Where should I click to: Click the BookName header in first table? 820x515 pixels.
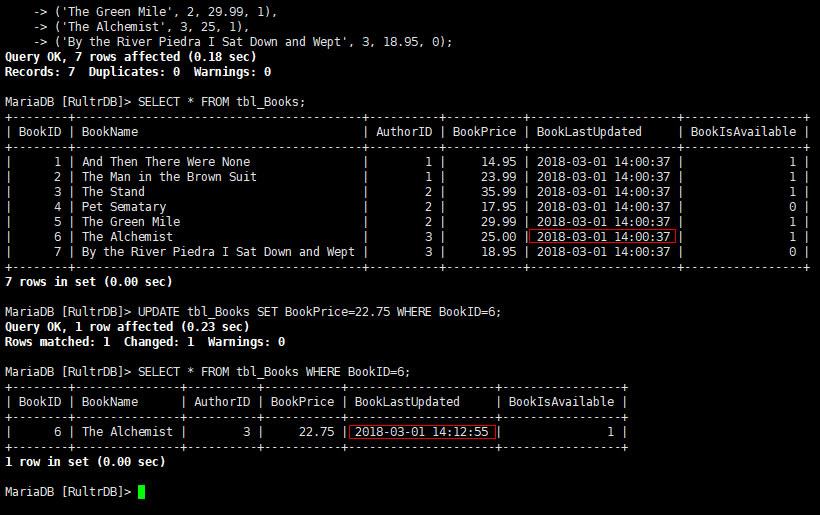pyautogui.click(x=110, y=132)
